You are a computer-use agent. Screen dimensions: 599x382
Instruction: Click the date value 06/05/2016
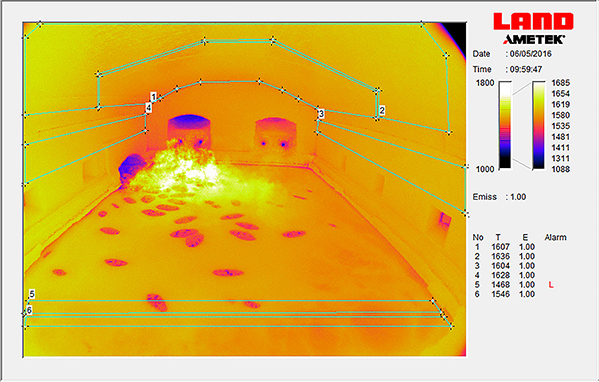coord(530,54)
